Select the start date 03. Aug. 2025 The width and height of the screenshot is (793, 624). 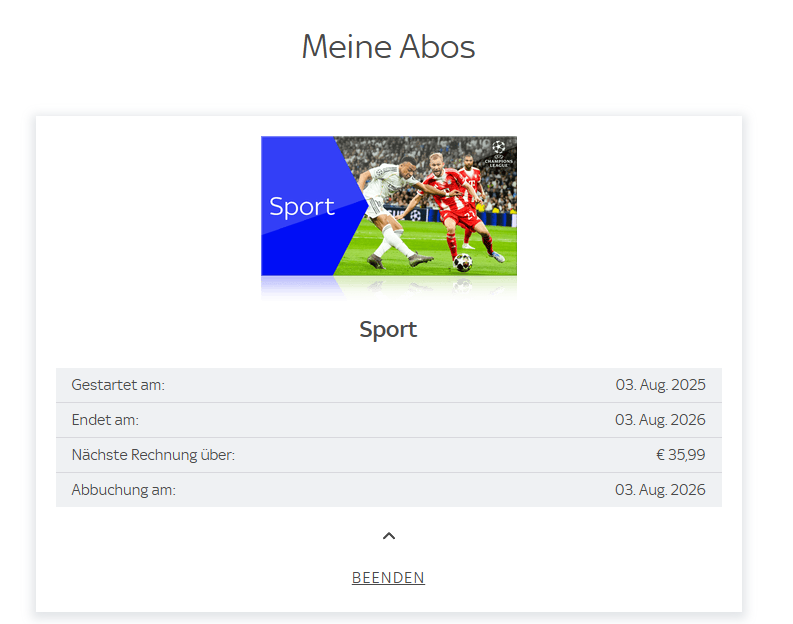[660, 385]
